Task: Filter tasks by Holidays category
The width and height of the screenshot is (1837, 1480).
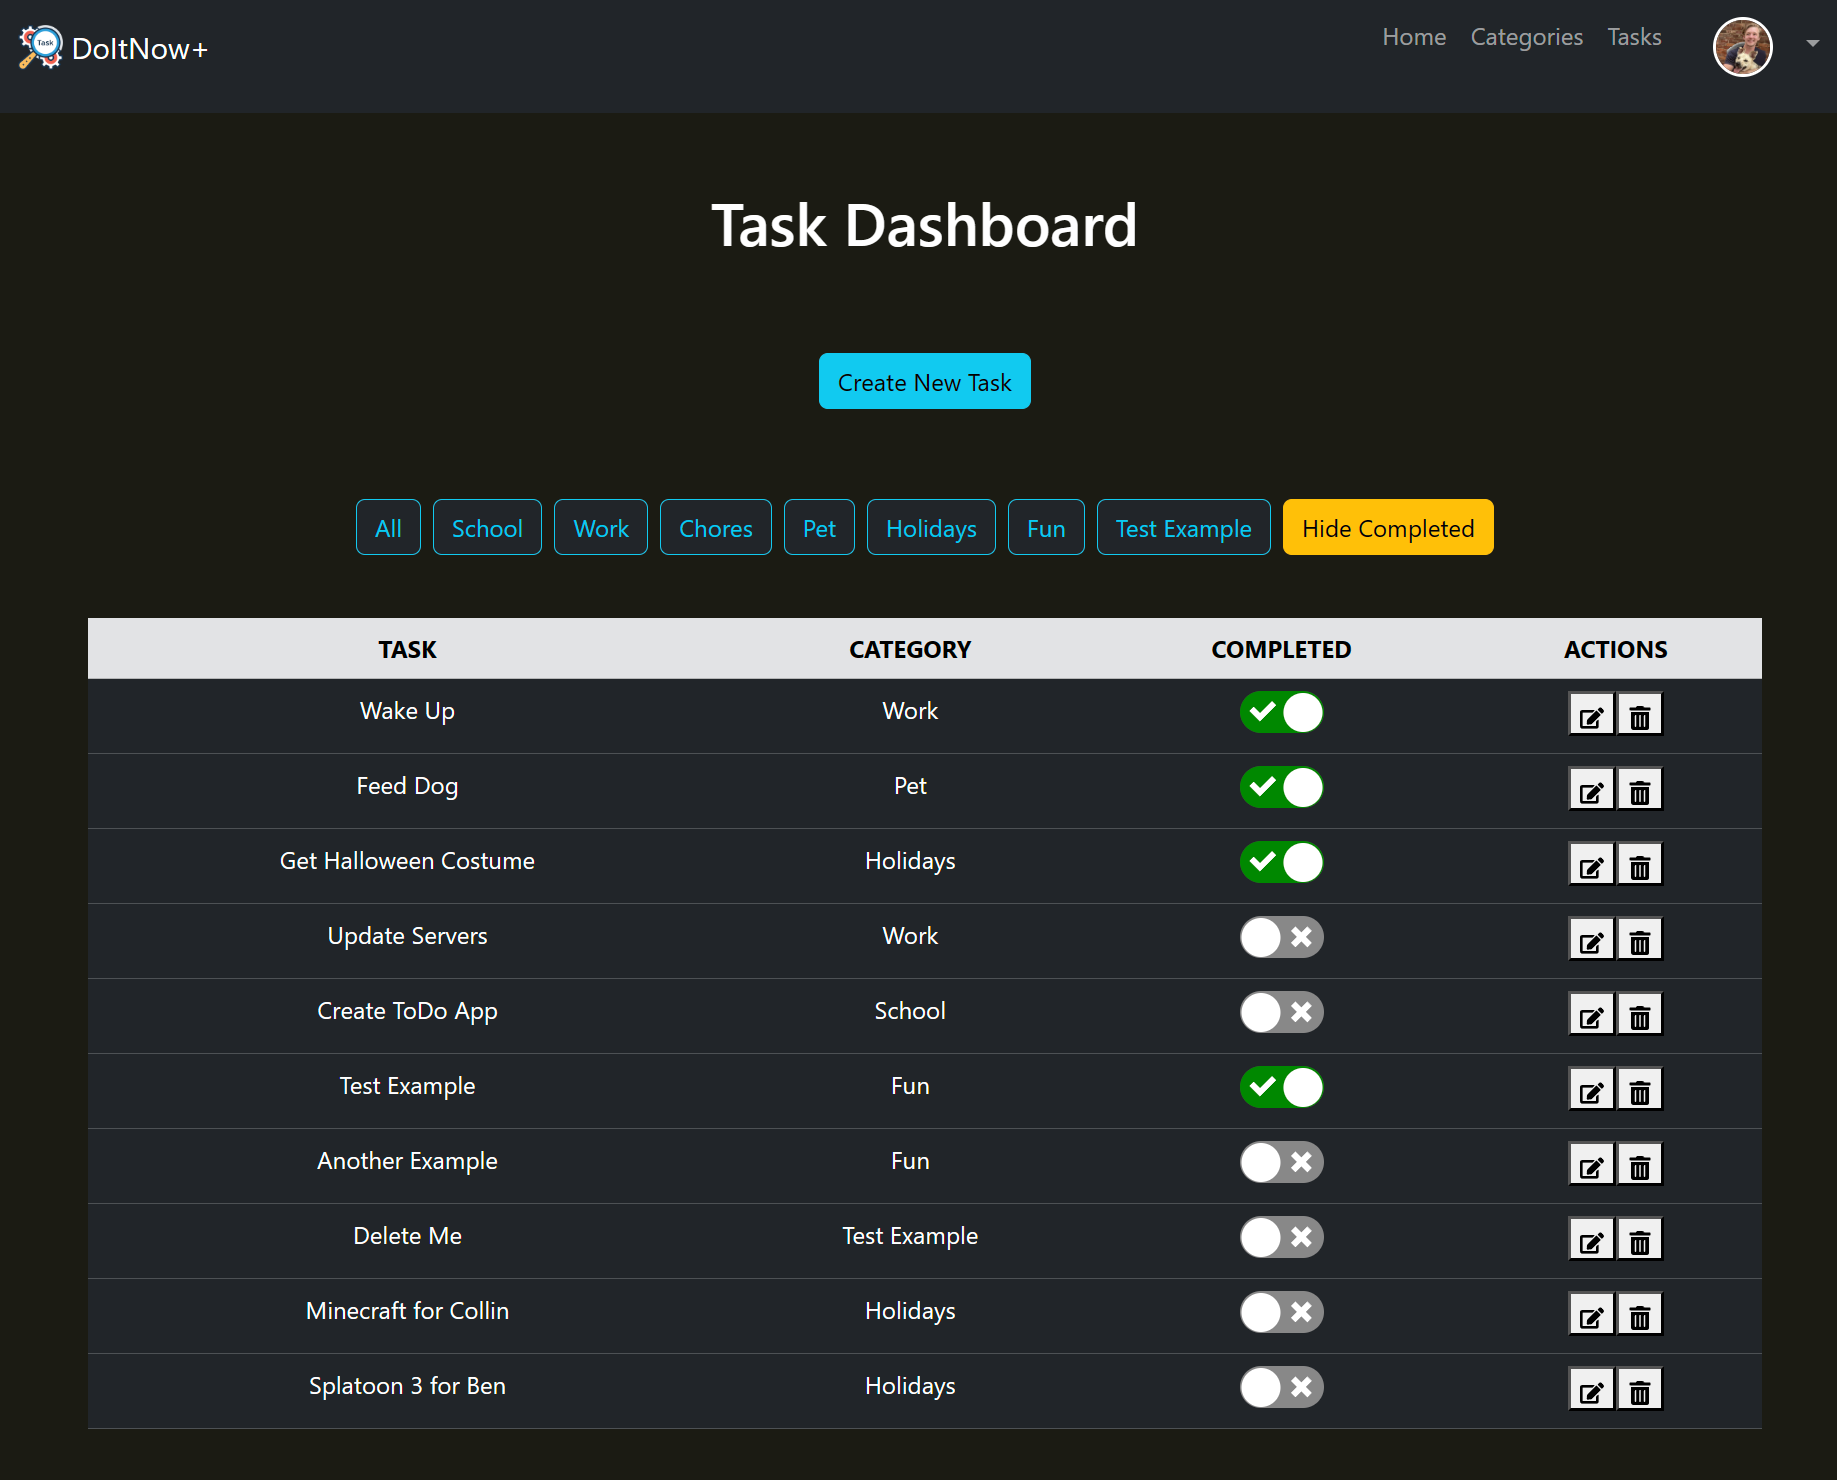Action: [x=930, y=528]
